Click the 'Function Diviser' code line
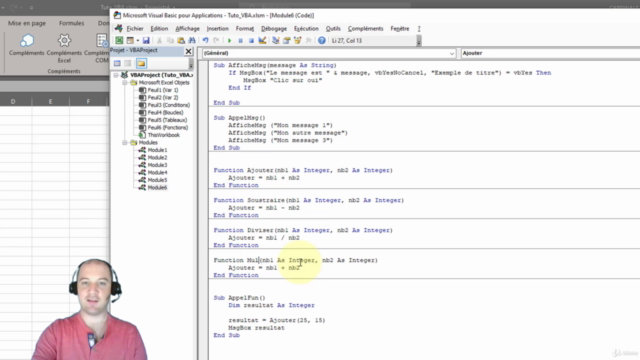The width and height of the screenshot is (640, 360). pos(303,230)
